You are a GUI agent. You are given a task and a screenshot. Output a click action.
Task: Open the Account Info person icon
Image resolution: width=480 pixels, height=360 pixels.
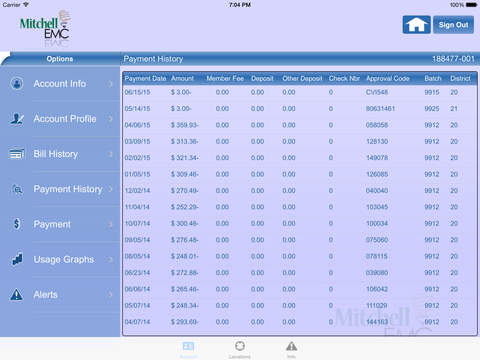[17, 83]
